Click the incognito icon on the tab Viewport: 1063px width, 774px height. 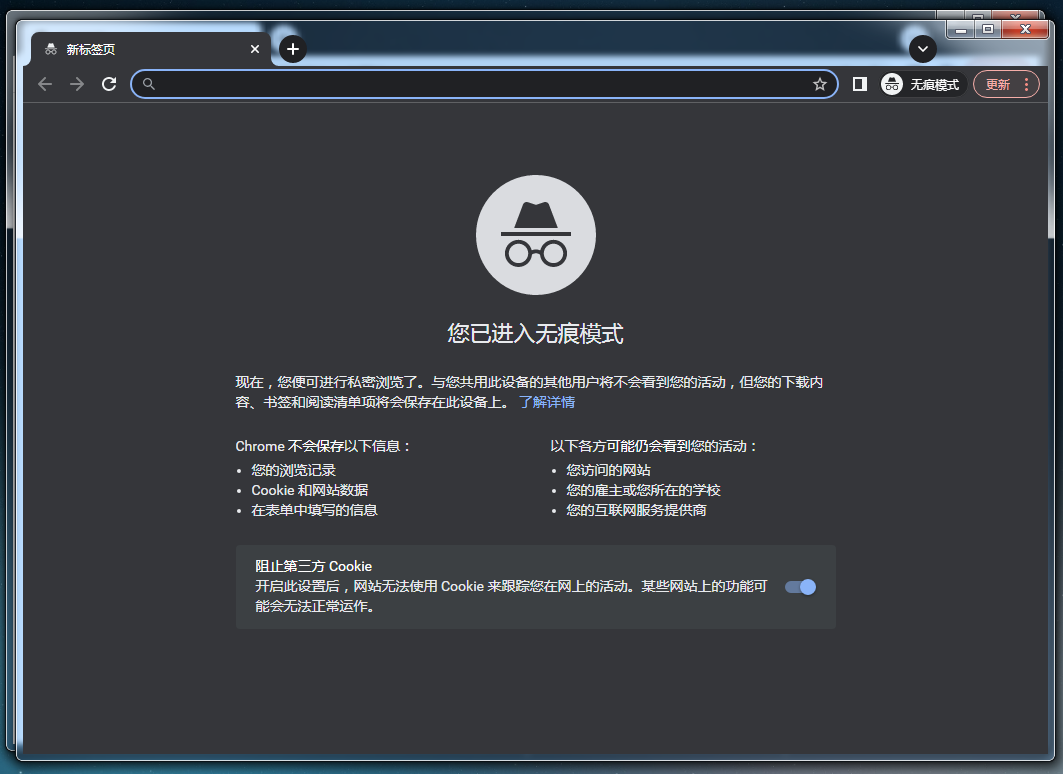tap(51, 49)
